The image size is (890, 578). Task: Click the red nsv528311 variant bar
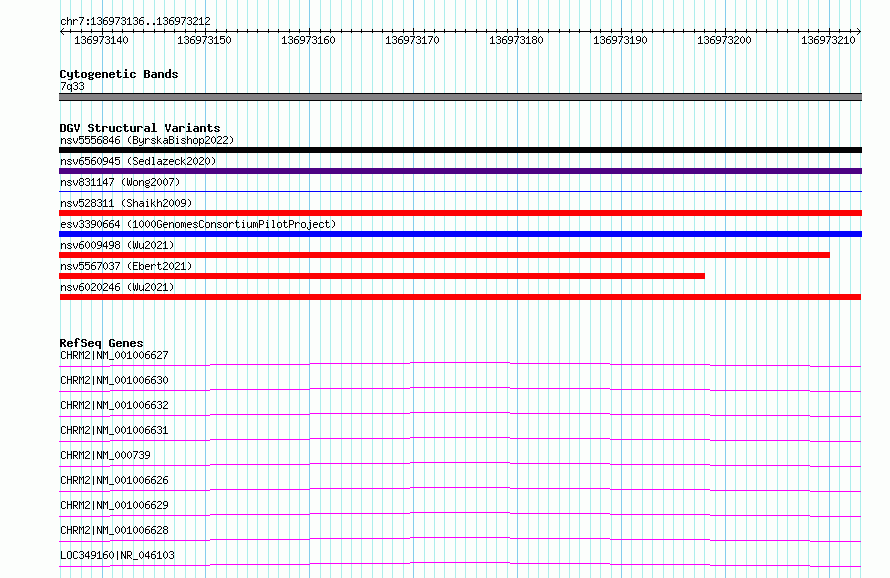coord(460,213)
